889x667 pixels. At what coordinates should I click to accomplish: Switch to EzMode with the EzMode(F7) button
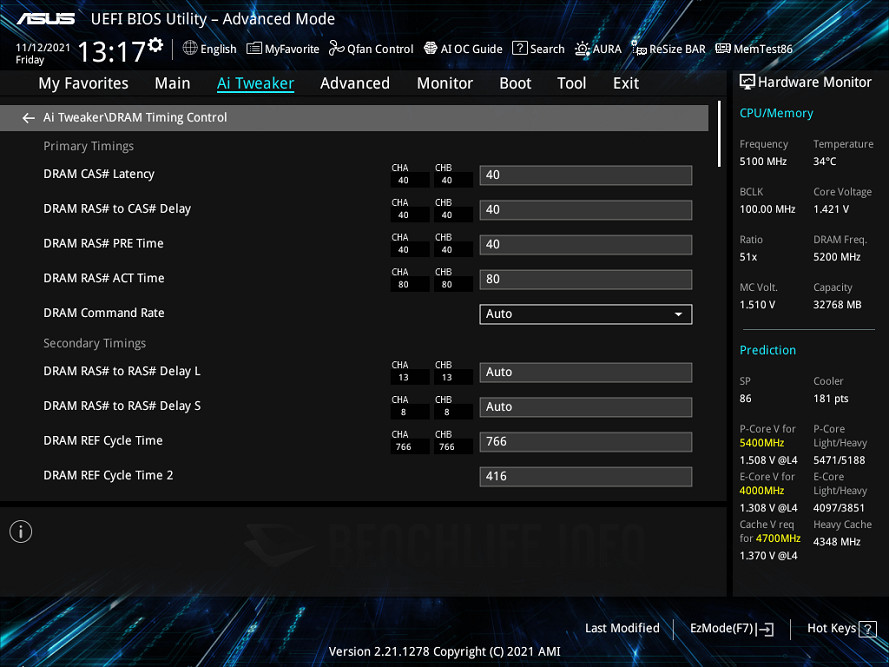coord(731,628)
